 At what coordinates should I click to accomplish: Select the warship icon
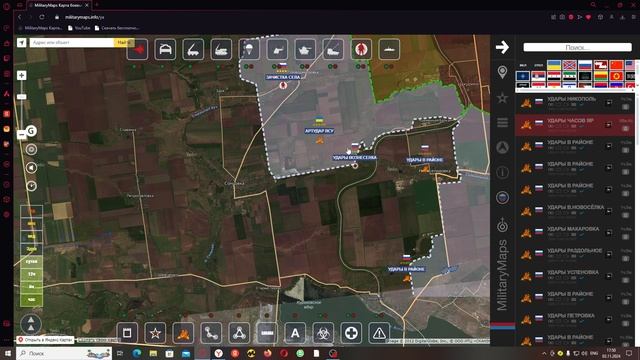point(389,49)
